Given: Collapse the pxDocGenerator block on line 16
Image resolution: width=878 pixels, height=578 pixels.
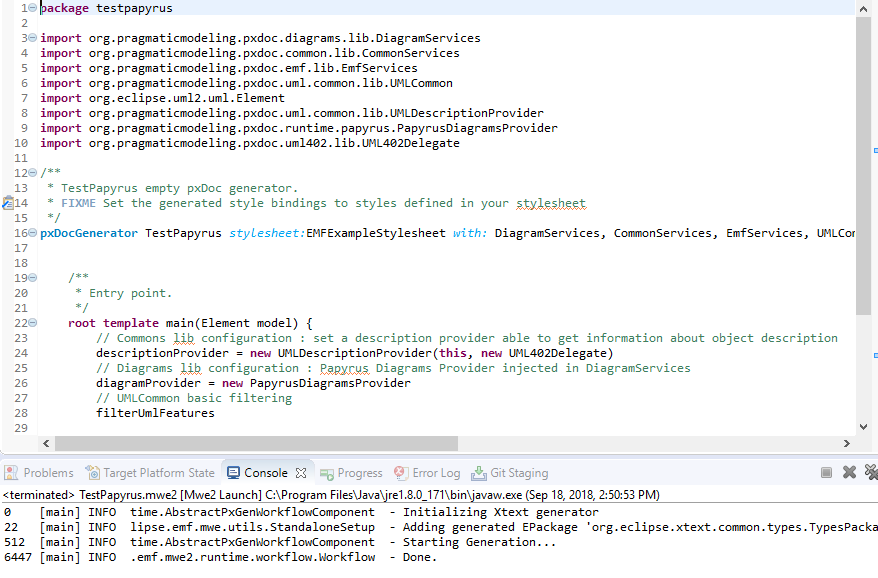Looking at the screenshot, I should coord(33,233).
